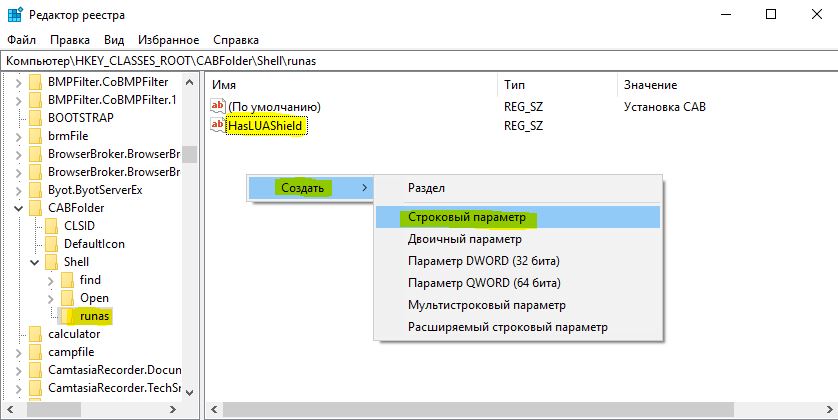Click the BOOTSTRAP folder icon
Screen dimensions: 838x420
pos(35,118)
